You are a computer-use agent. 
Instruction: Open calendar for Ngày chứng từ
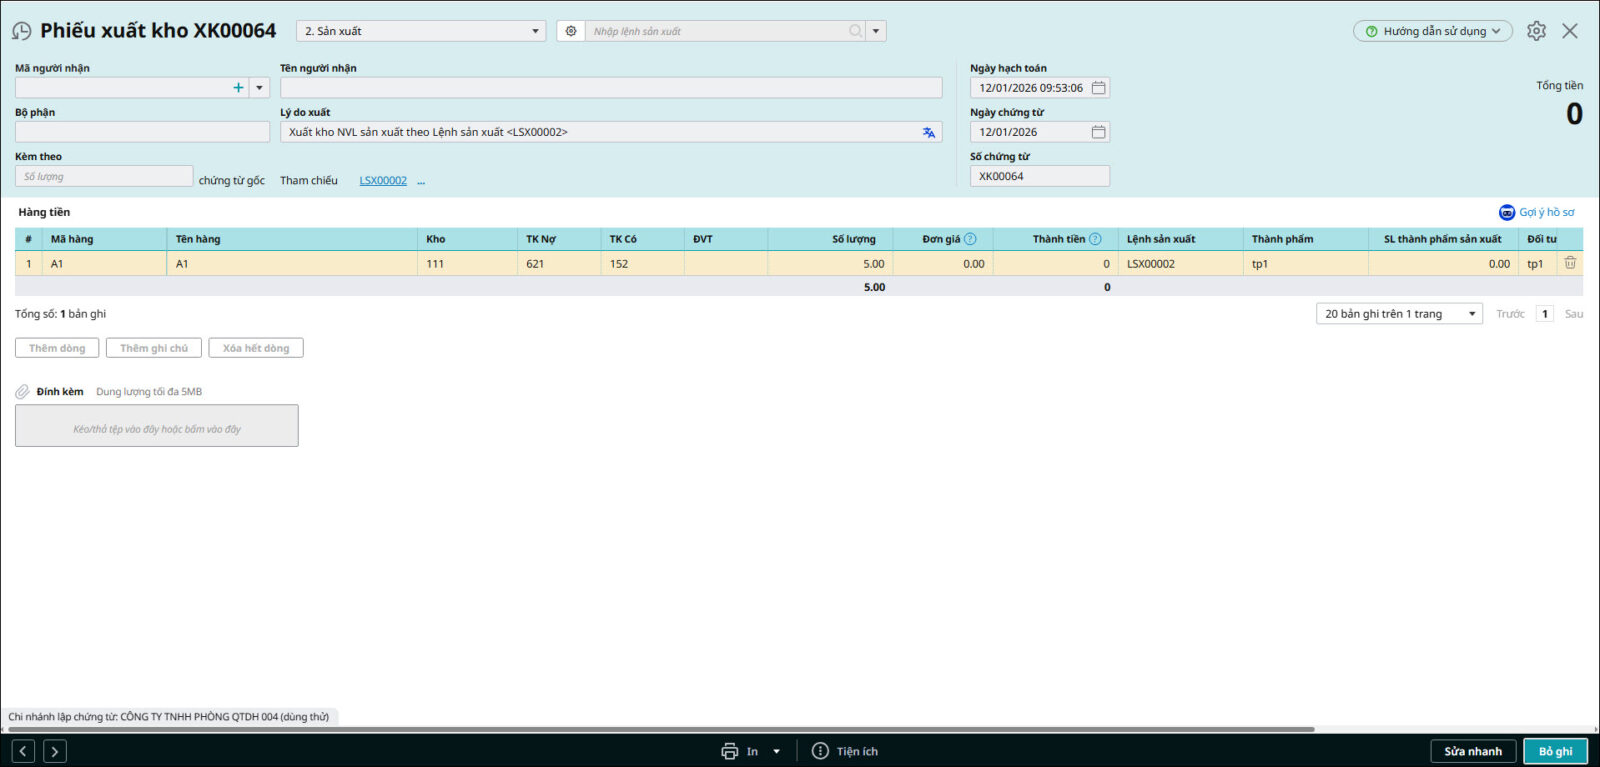tap(1098, 132)
